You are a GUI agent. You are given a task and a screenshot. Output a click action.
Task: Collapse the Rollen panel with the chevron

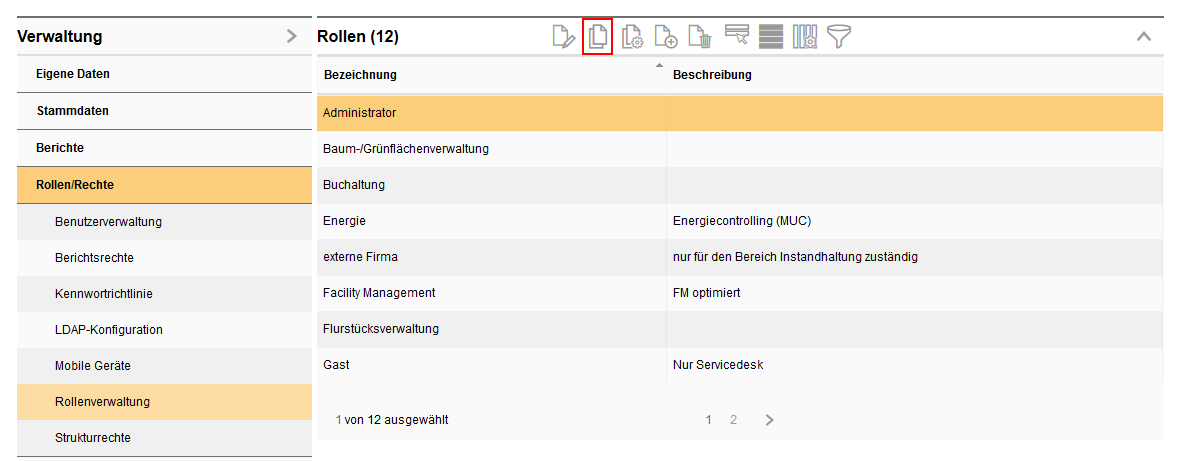pyautogui.click(x=1144, y=37)
